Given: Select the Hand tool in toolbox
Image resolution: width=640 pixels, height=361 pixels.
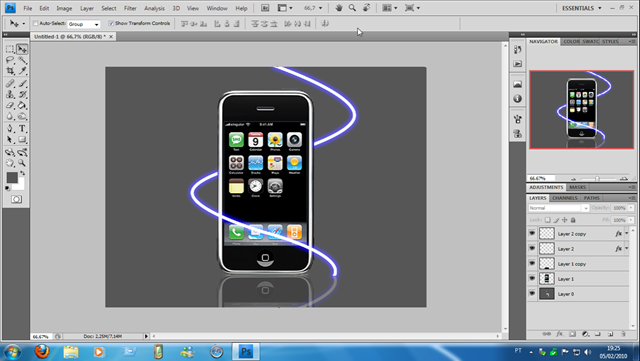Looking at the screenshot, I should pos(10,163).
